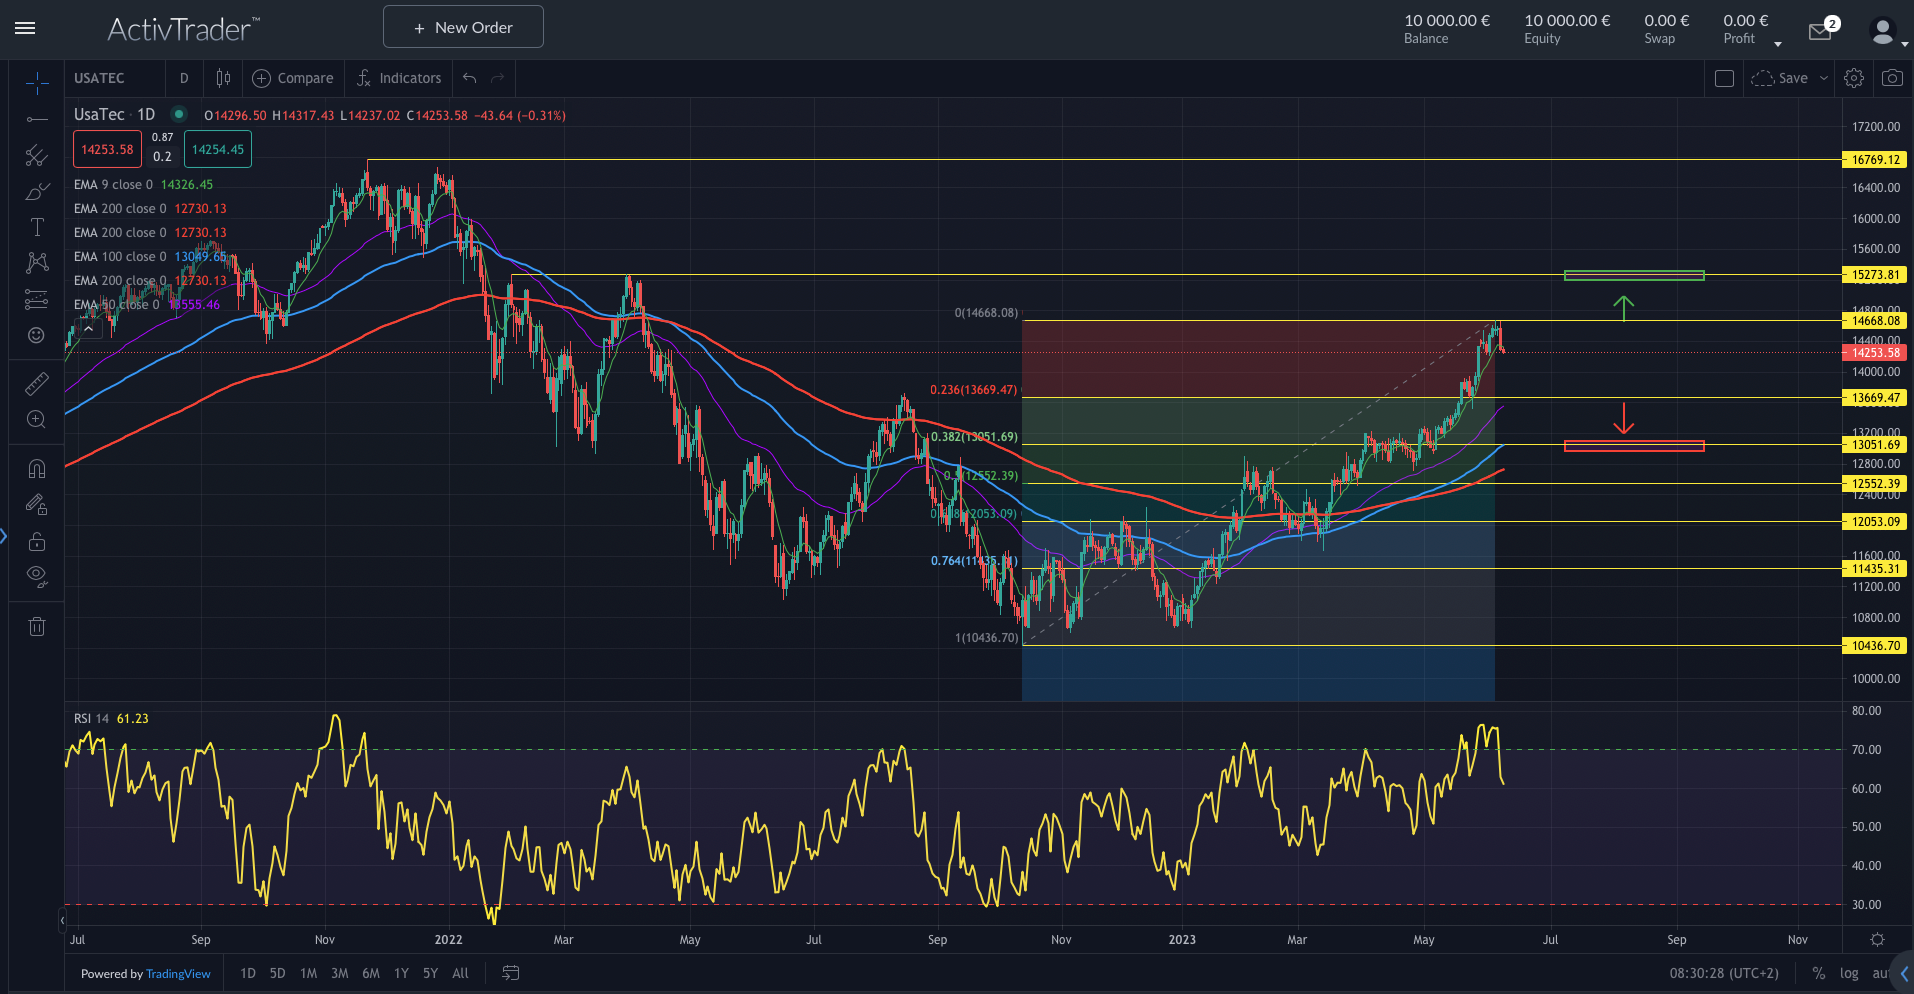Pick the brush drawing tool
The image size is (1914, 994).
[36, 191]
